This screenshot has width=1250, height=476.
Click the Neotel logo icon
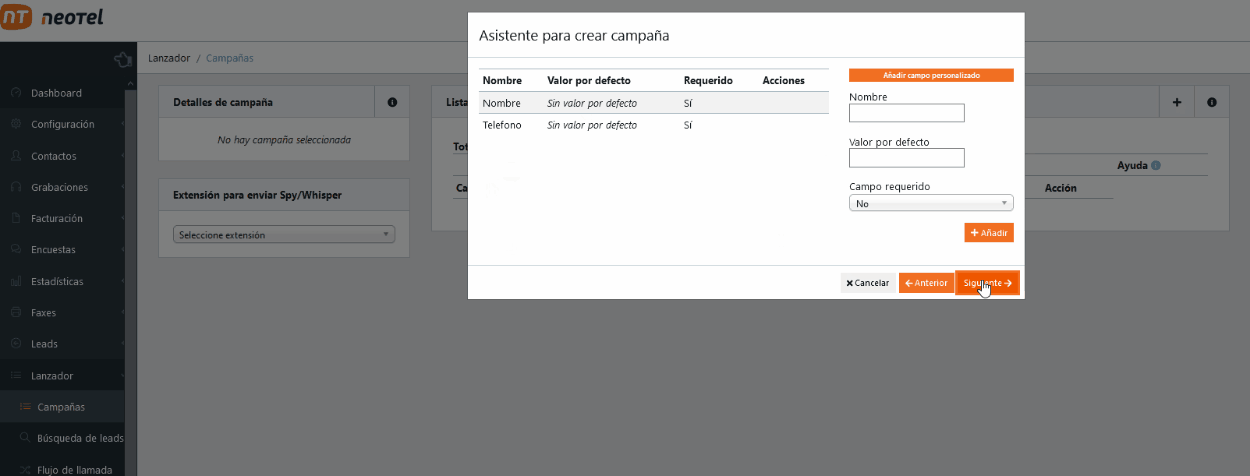[x=17, y=17]
